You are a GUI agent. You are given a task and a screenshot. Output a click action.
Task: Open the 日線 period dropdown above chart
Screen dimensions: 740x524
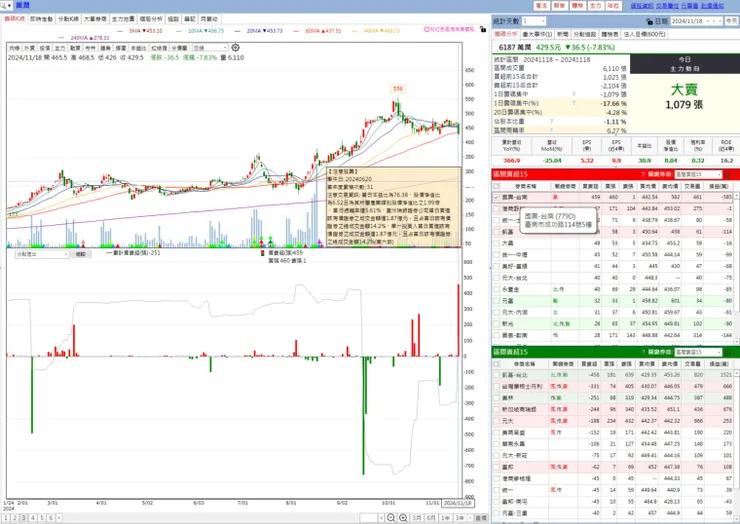[x=210, y=48]
